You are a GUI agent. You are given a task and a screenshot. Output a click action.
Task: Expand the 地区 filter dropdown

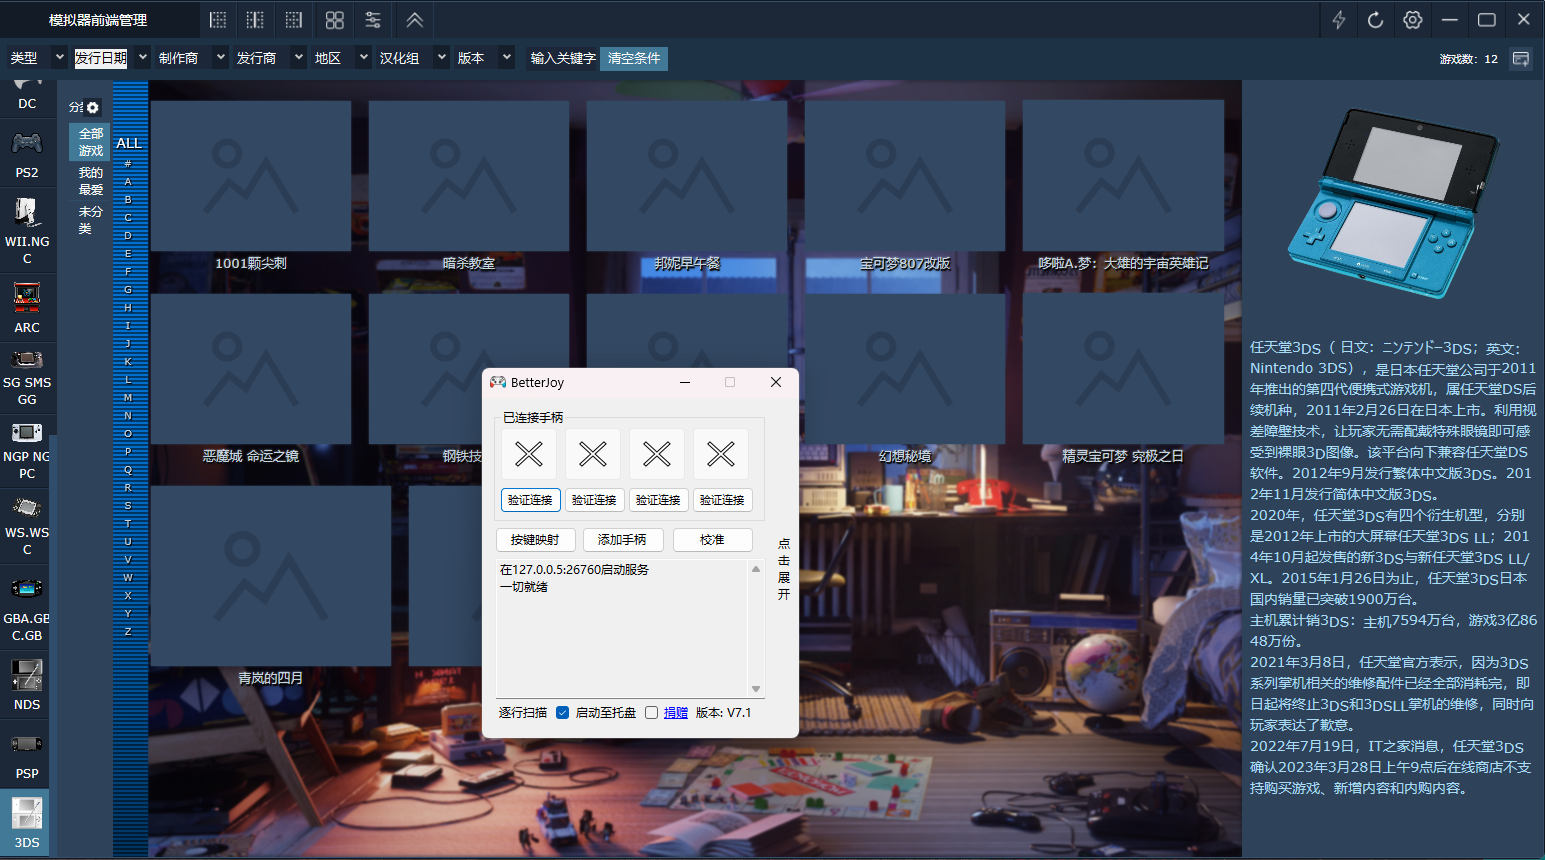(x=364, y=58)
